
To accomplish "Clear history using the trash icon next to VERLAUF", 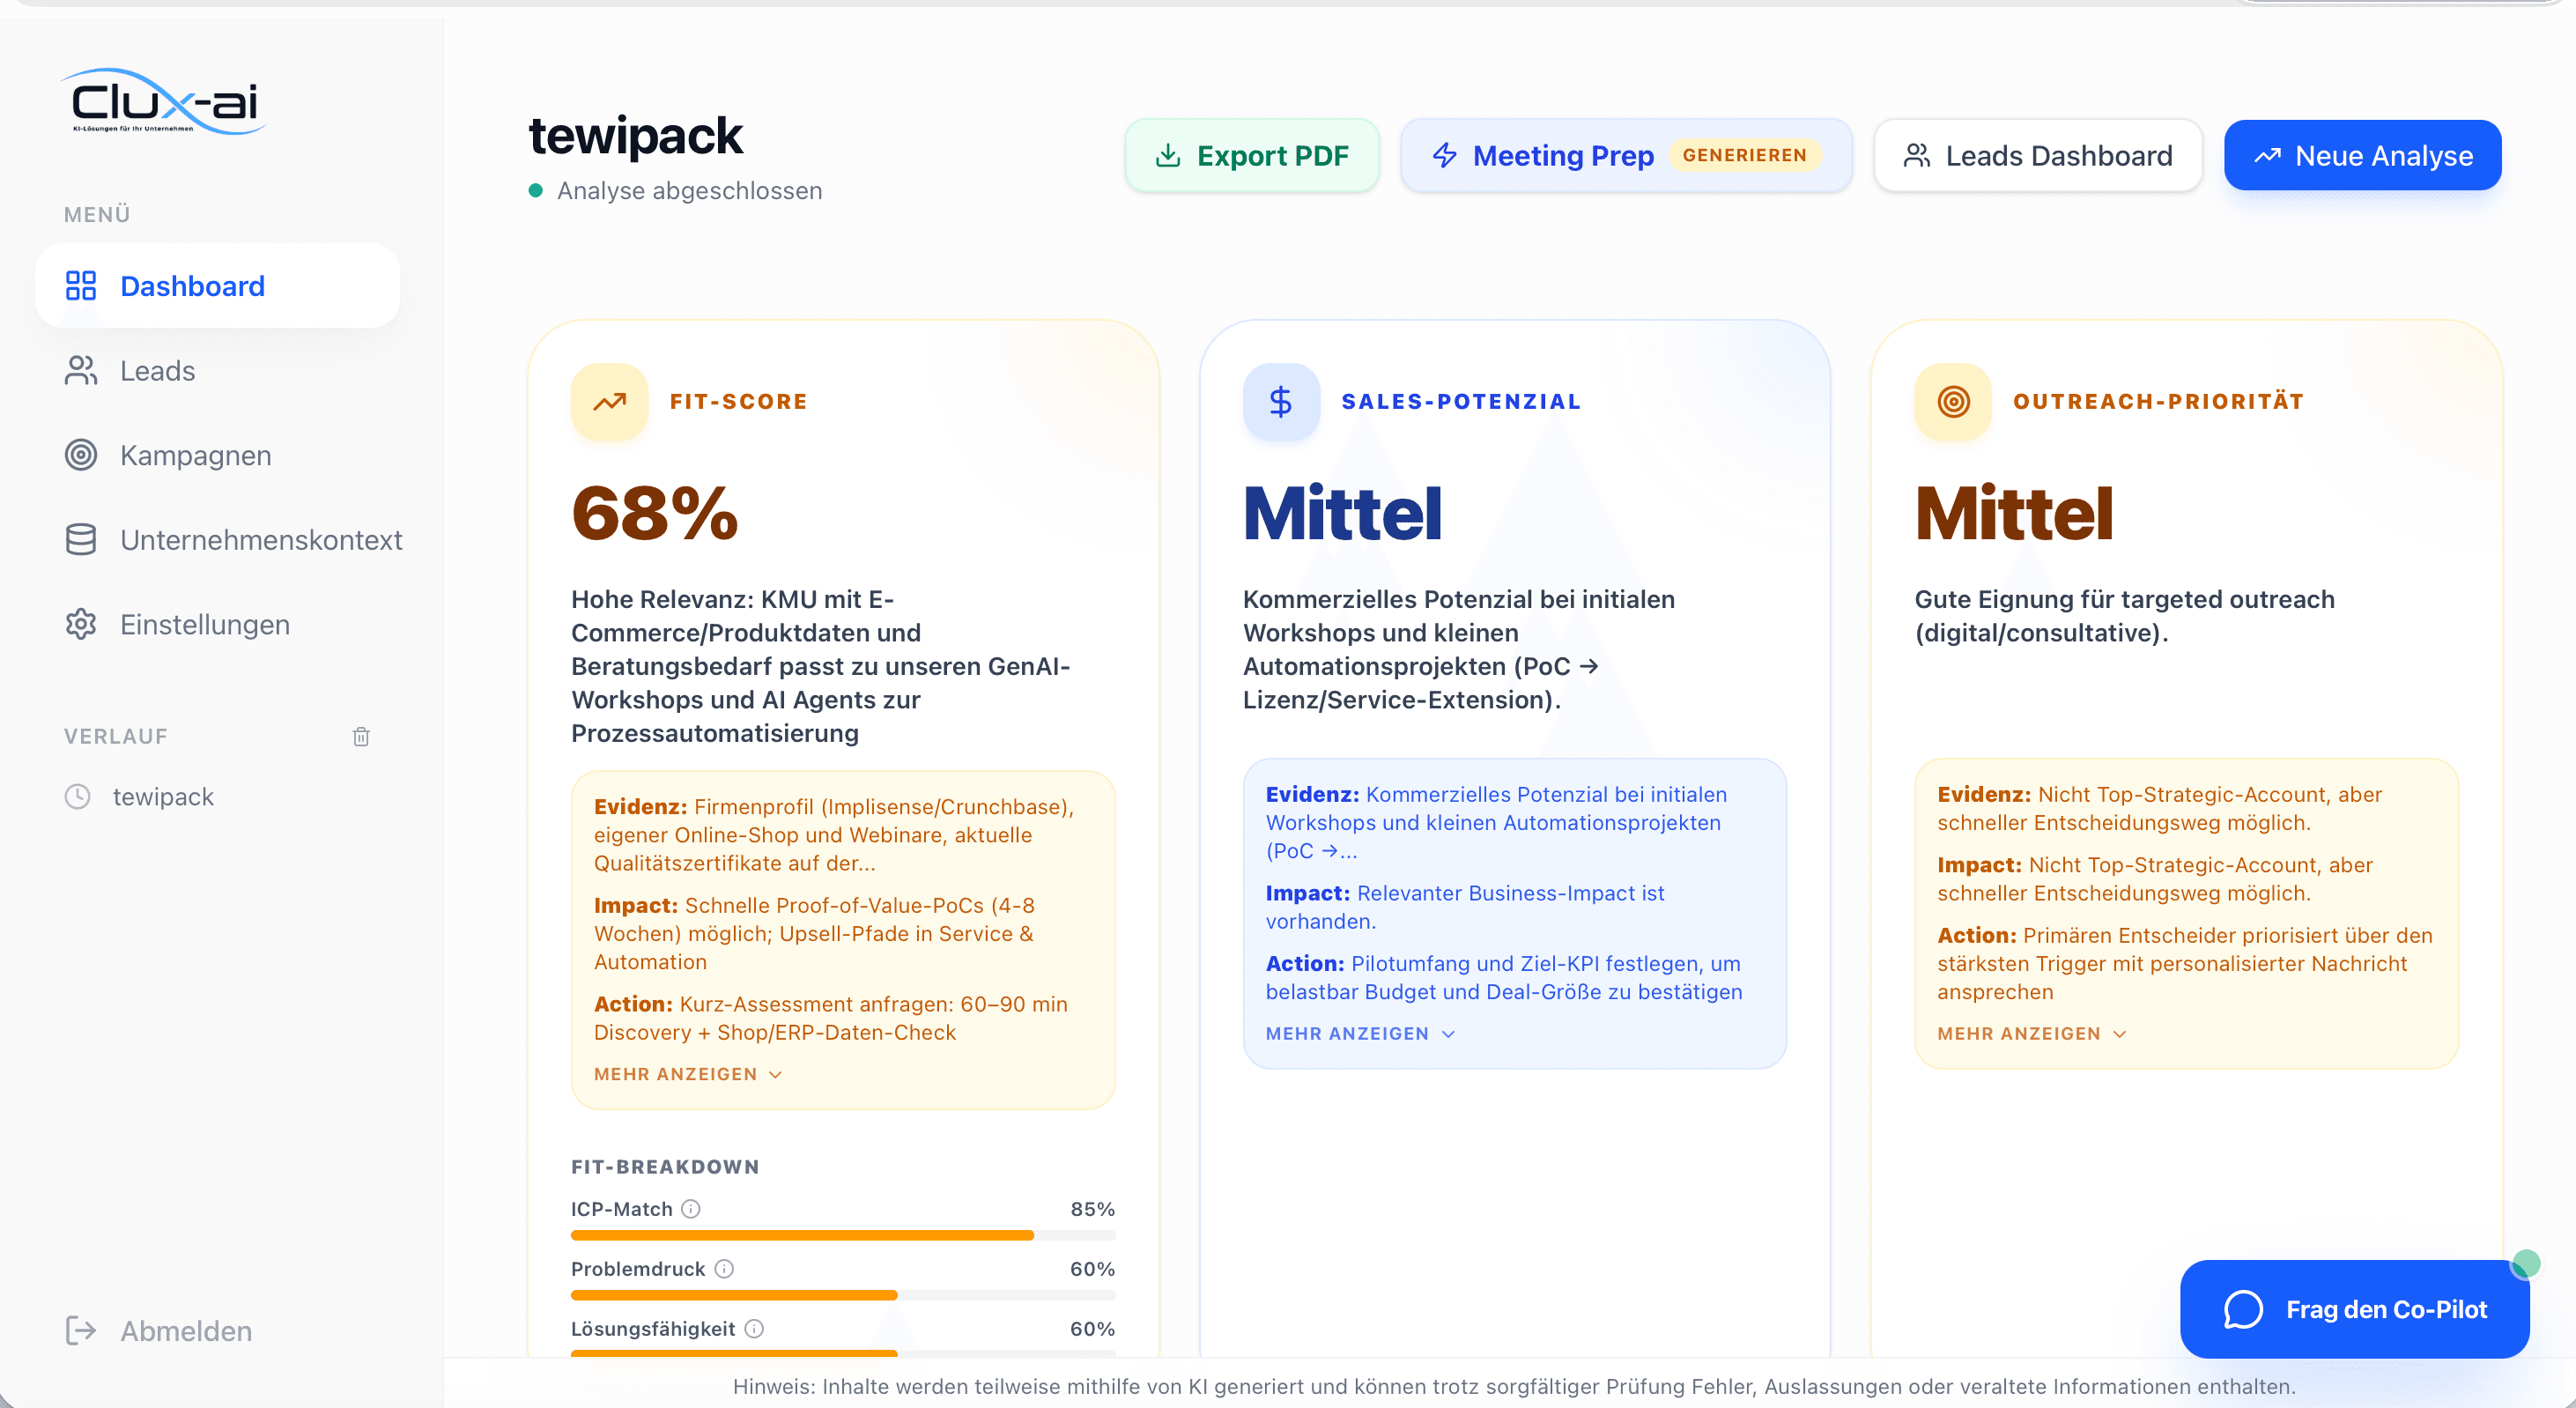I will coord(361,737).
